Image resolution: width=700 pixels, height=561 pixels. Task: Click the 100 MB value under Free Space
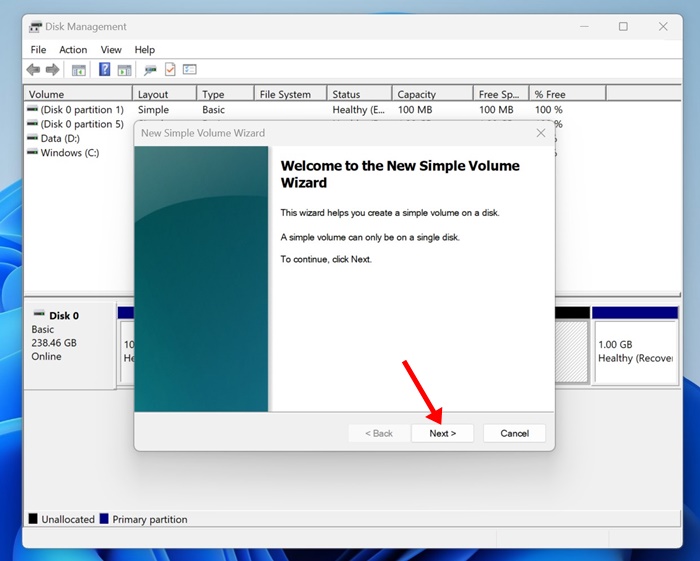point(496,110)
